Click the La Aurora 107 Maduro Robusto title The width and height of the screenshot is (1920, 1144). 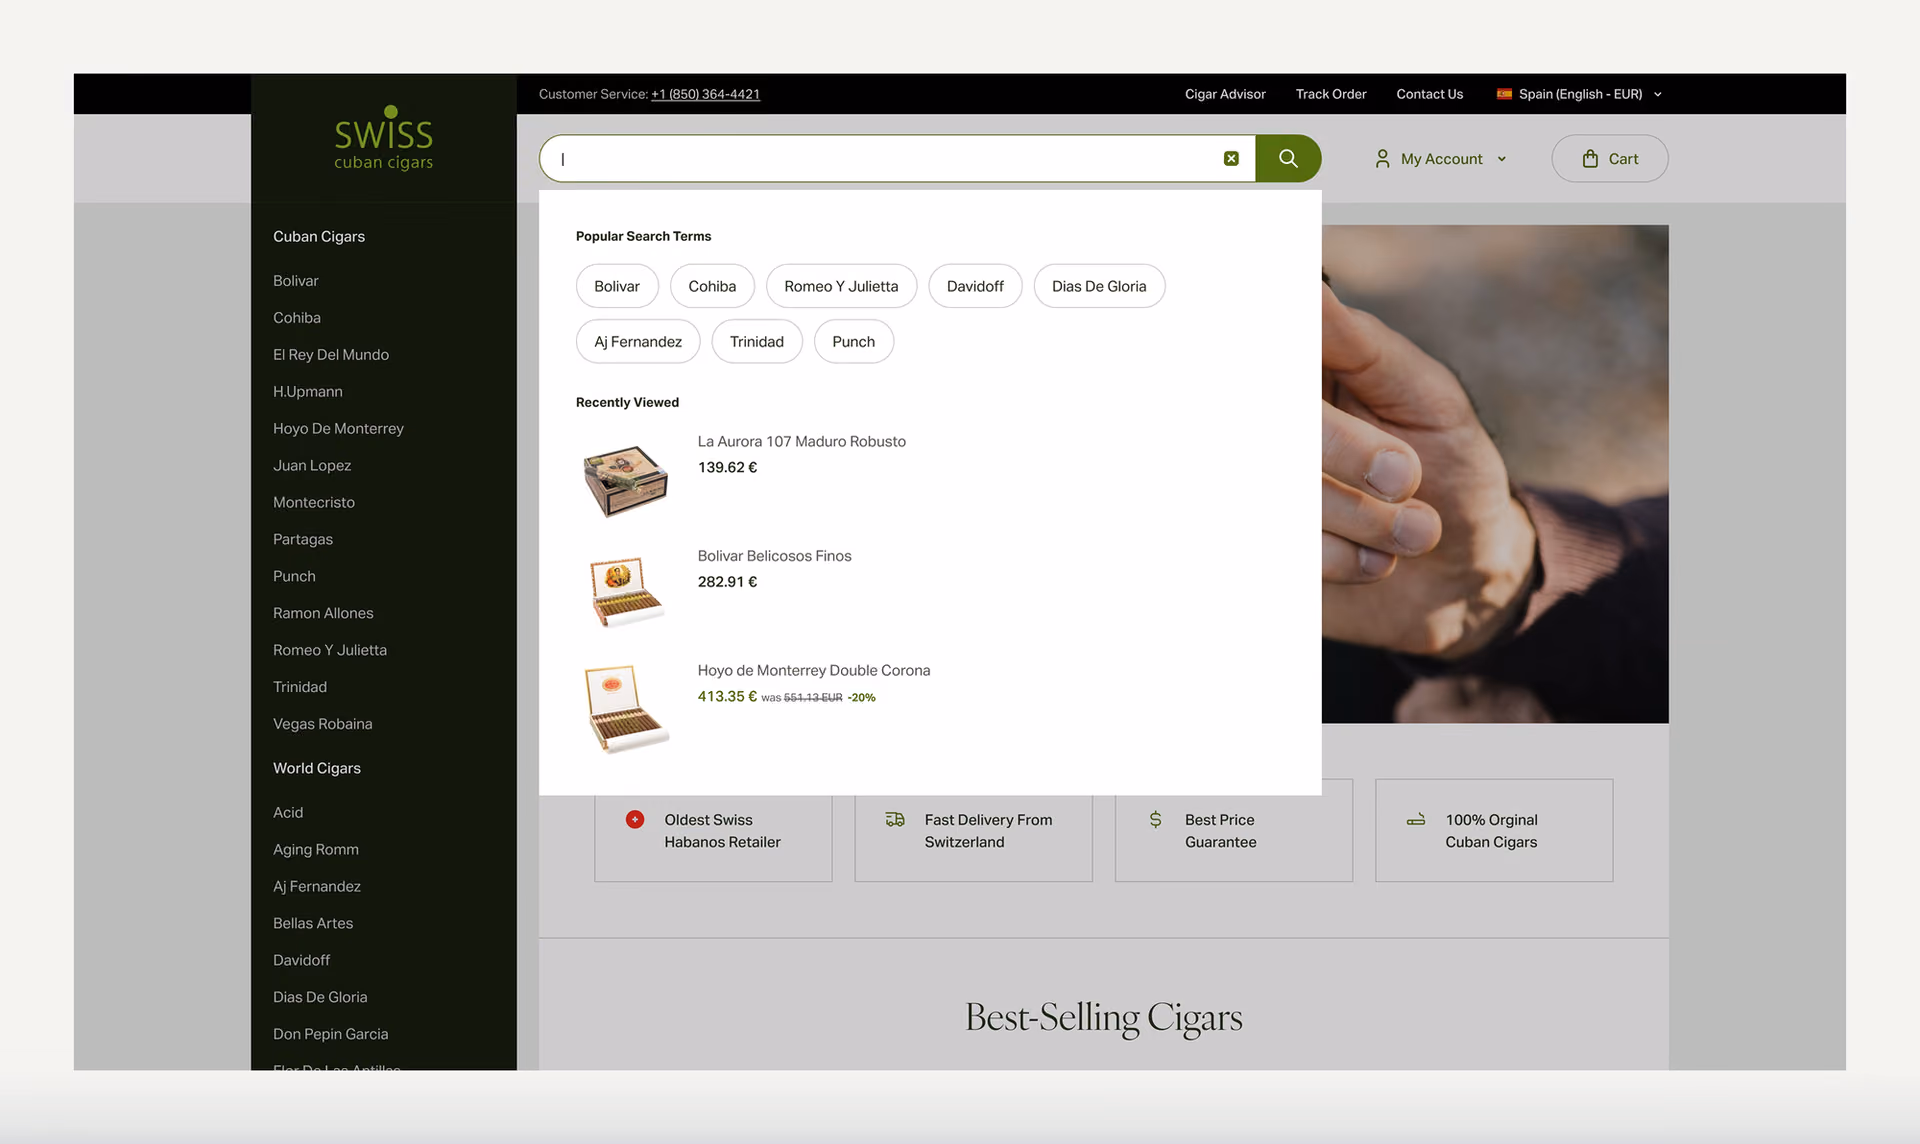[802, 442]
